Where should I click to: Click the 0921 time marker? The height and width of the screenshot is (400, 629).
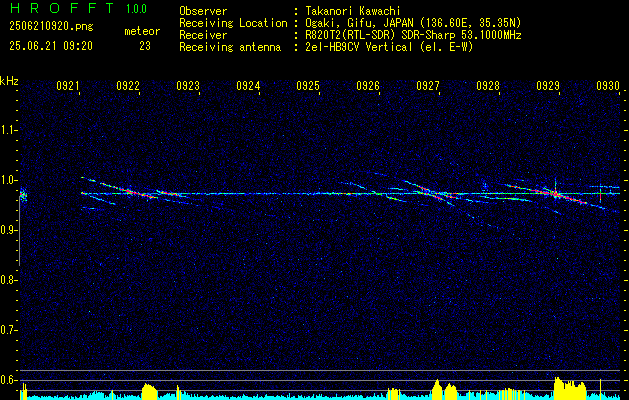pyautogui.click(x=68, y=86)
